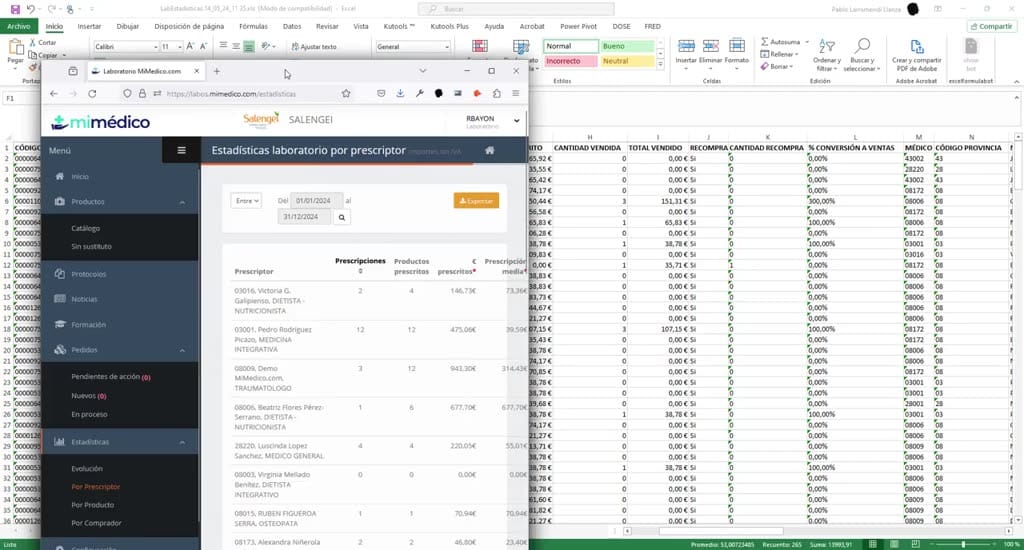Open the Datos ribbon tab
This screenshot has height=550, width=1024.
click(x=292, y=26)
